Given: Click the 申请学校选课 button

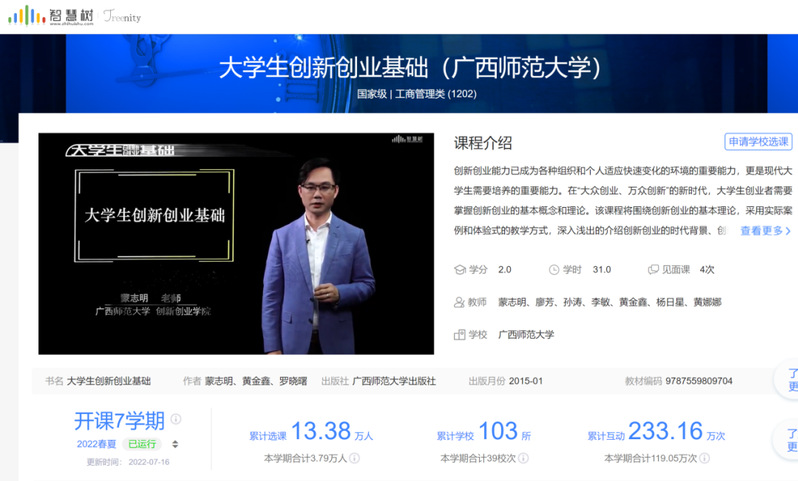Looking at the screenshot, I should click(758, 142).
